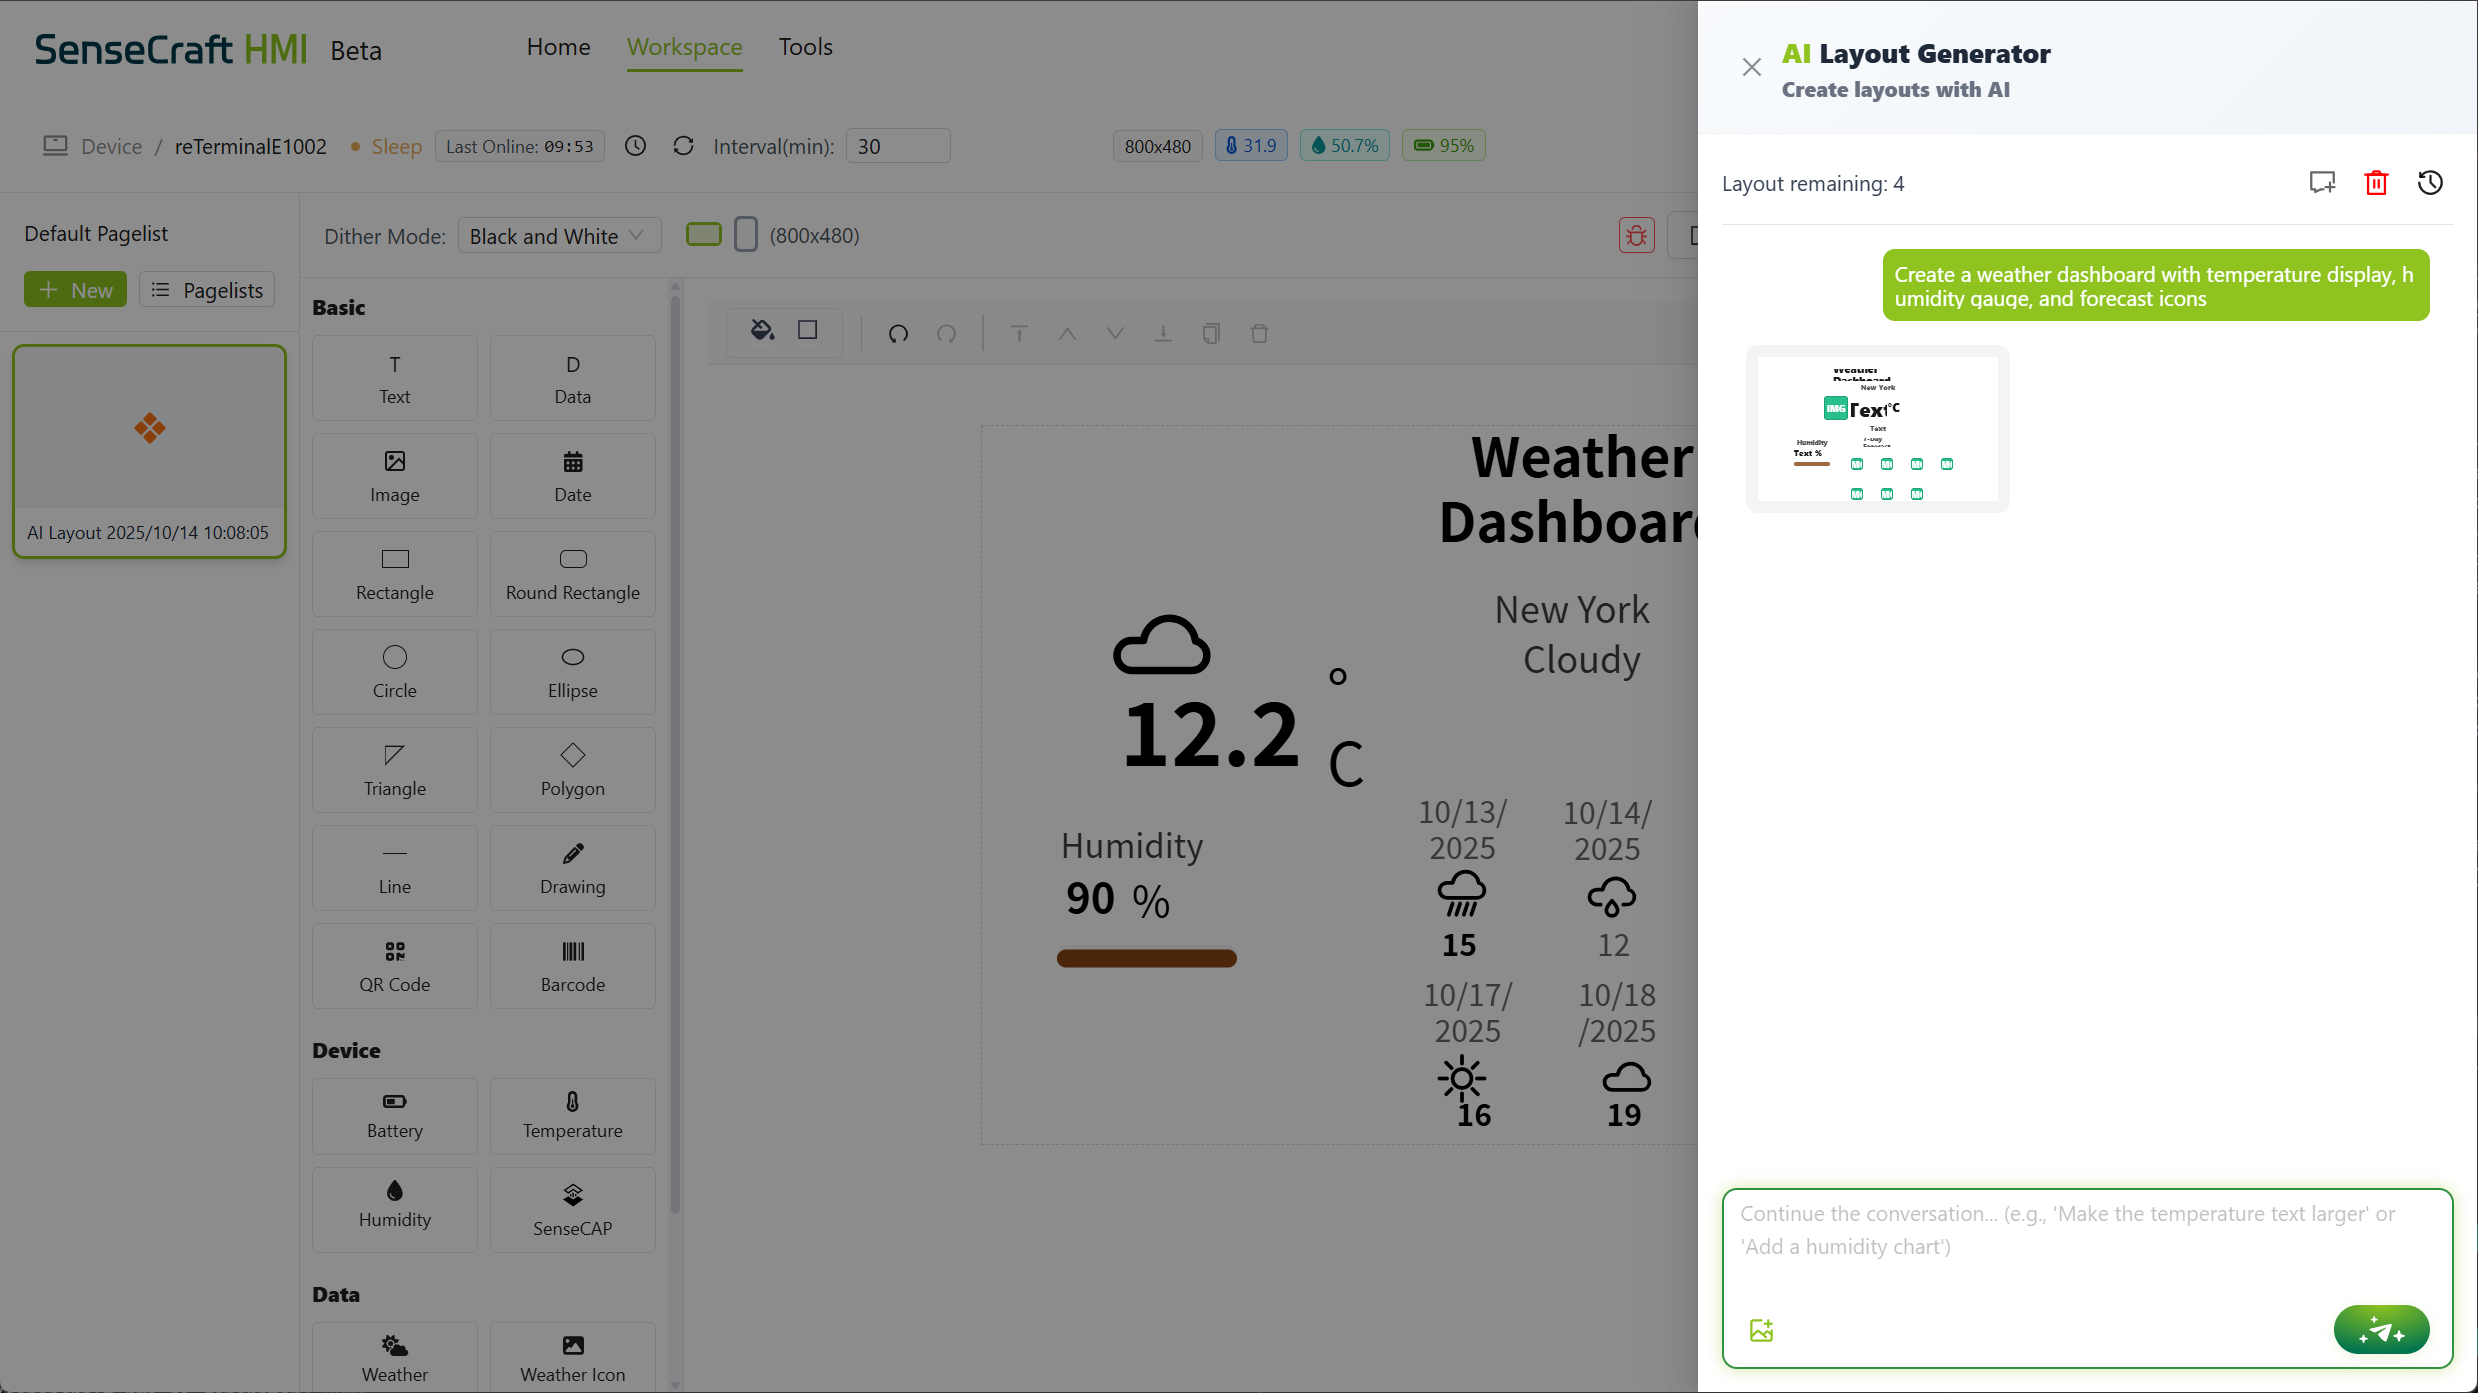Click the red trash icon in AI panel
Image resolution: width=2478 pixels, height=1393 pixels.
pyautogui.click(x=2376, y=183)
